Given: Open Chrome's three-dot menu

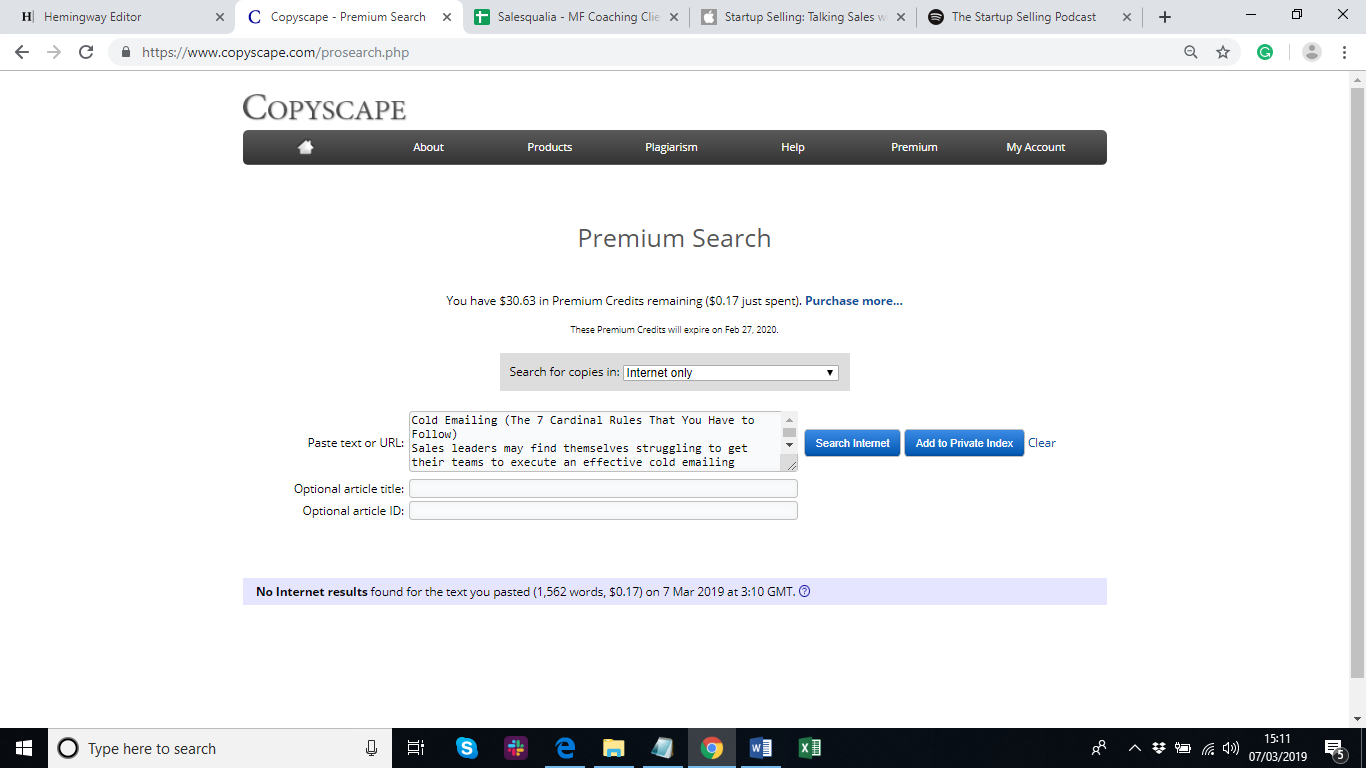Looking at the screenshot, I should 1344,52.
